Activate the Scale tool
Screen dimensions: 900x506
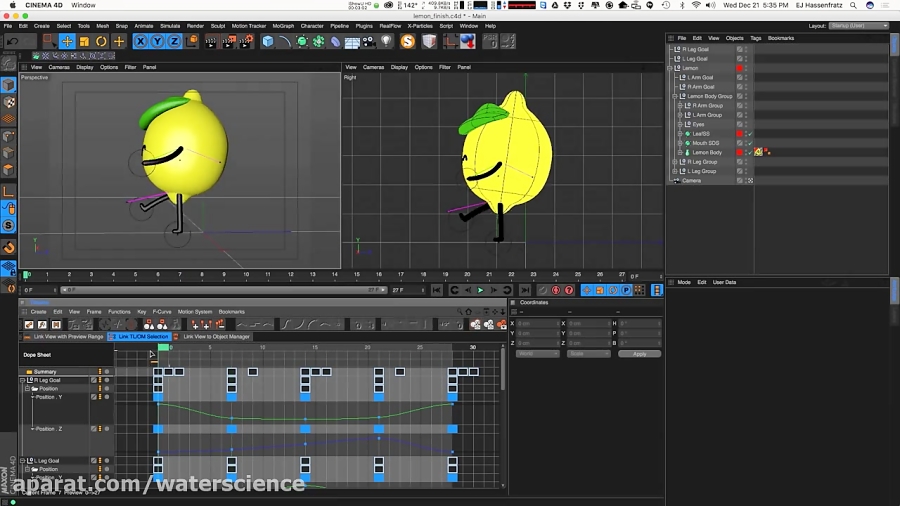tap(84, 41)
